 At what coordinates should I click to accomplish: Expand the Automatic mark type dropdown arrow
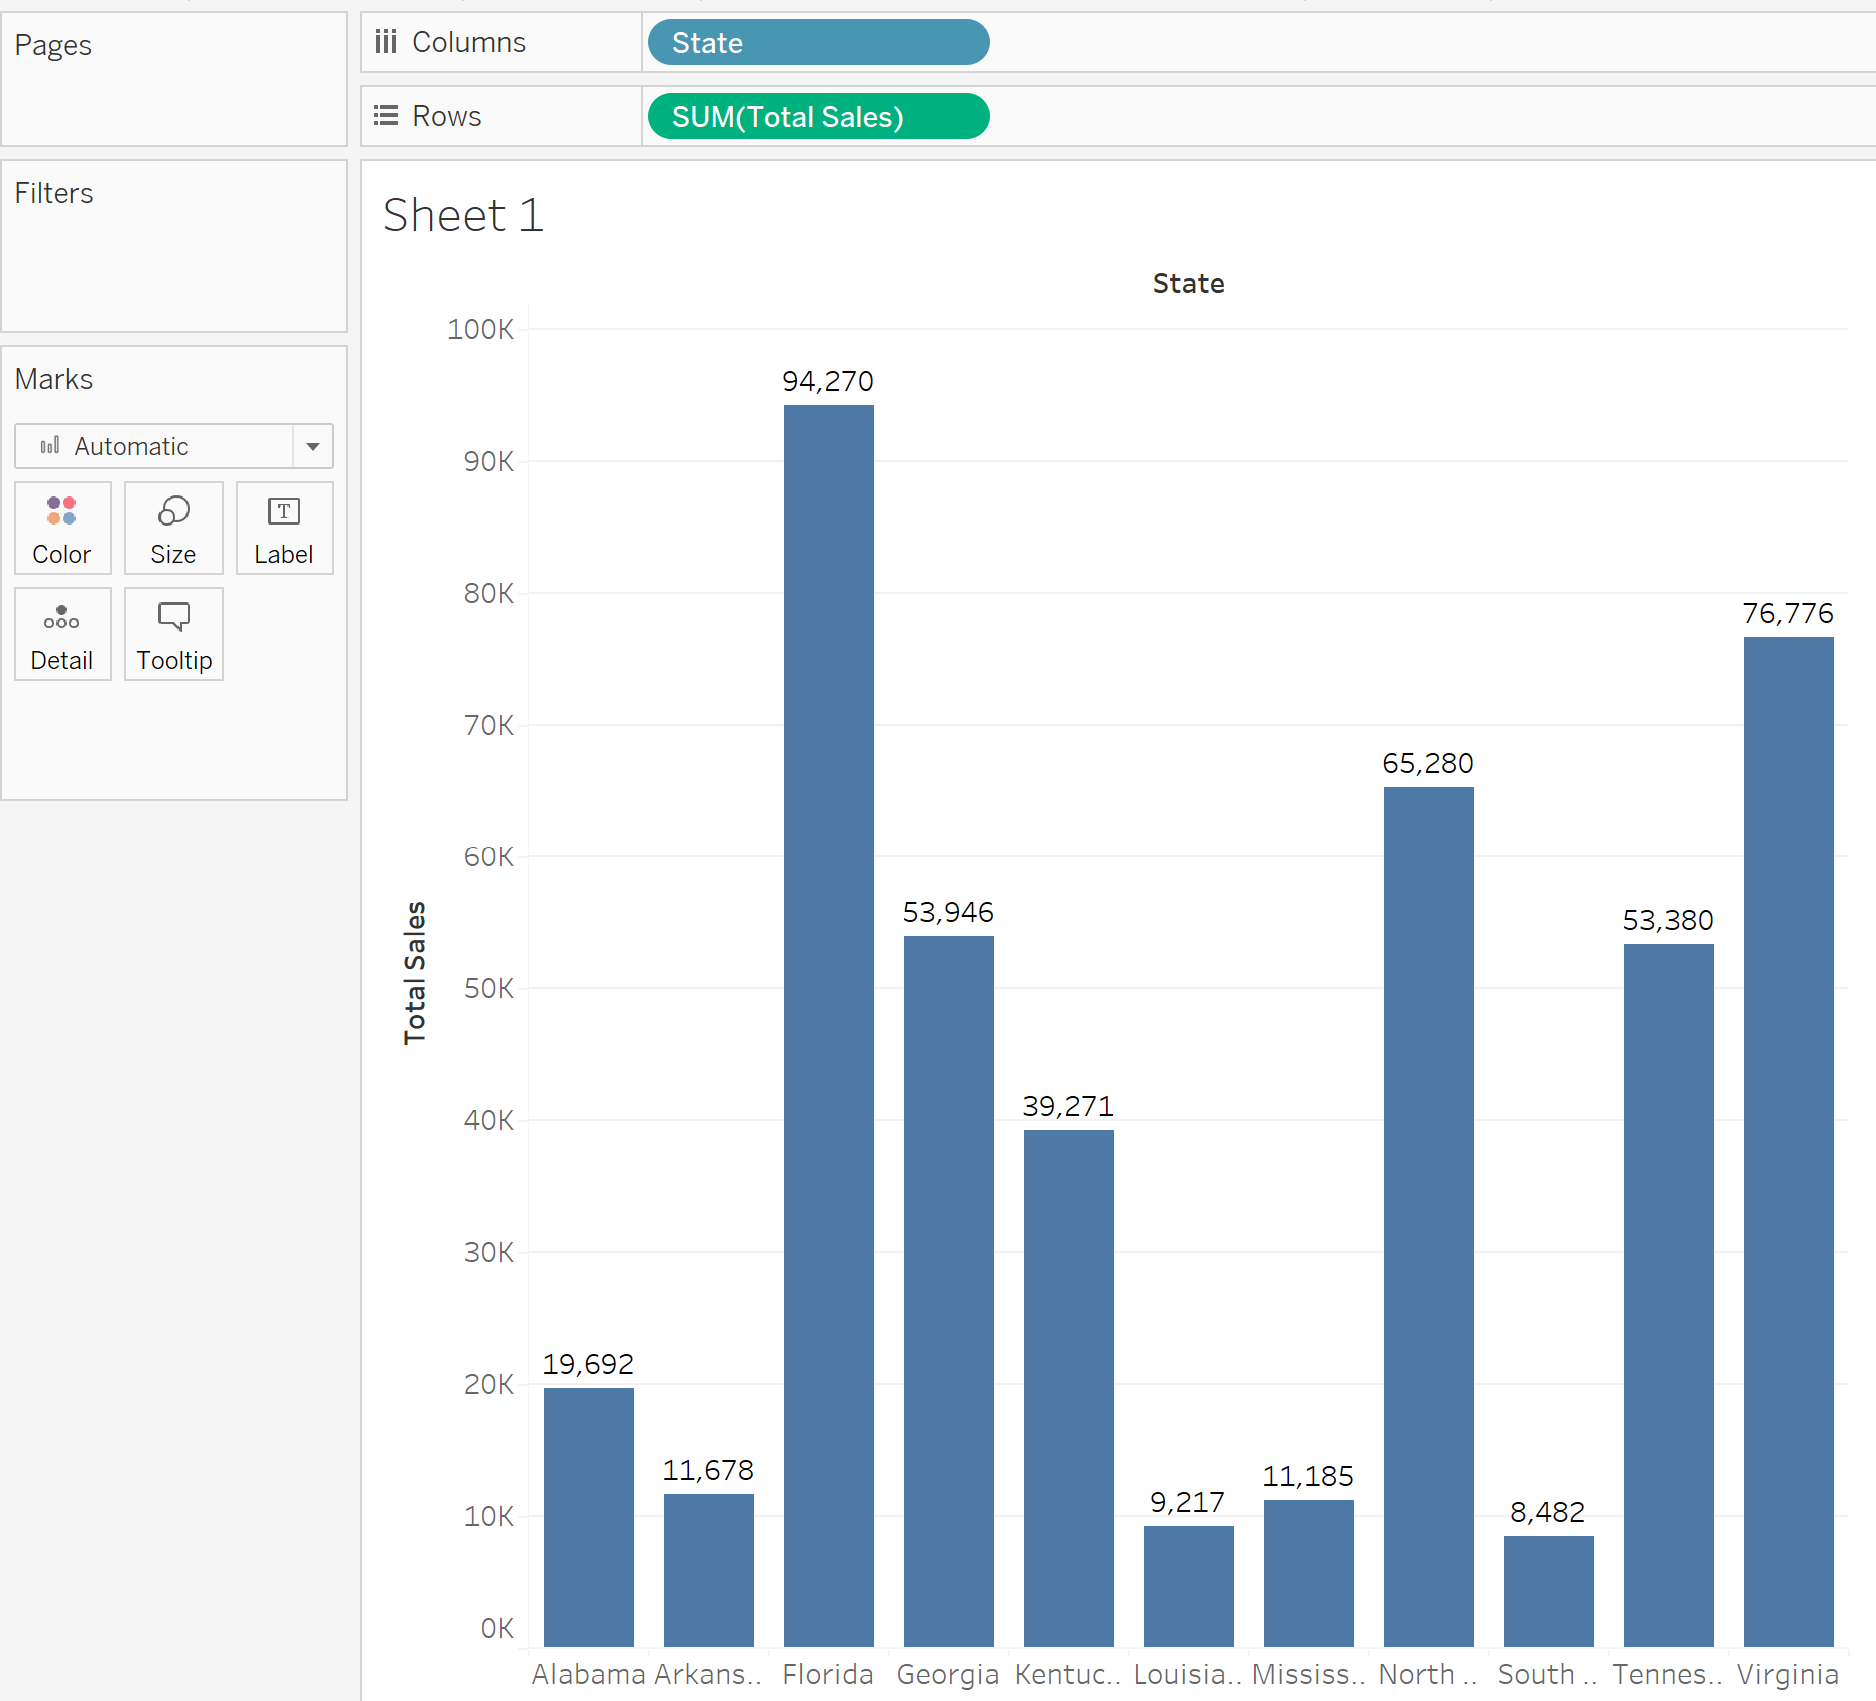point(313,446)
